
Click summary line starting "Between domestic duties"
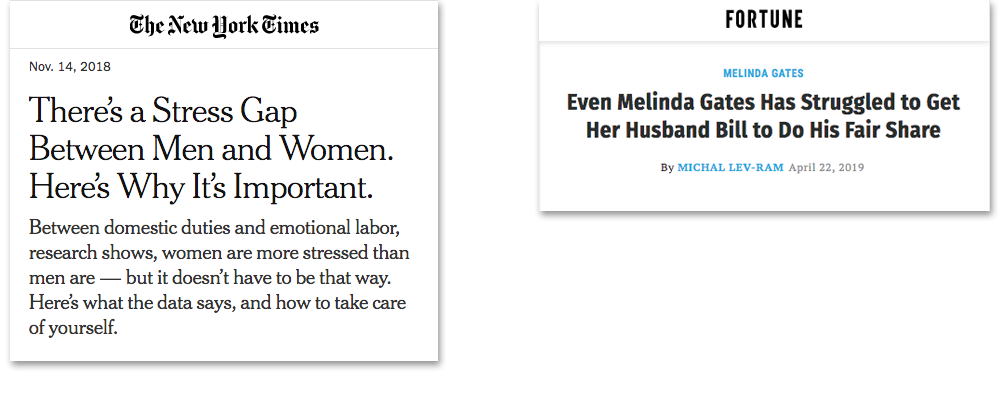pos(214,228)
